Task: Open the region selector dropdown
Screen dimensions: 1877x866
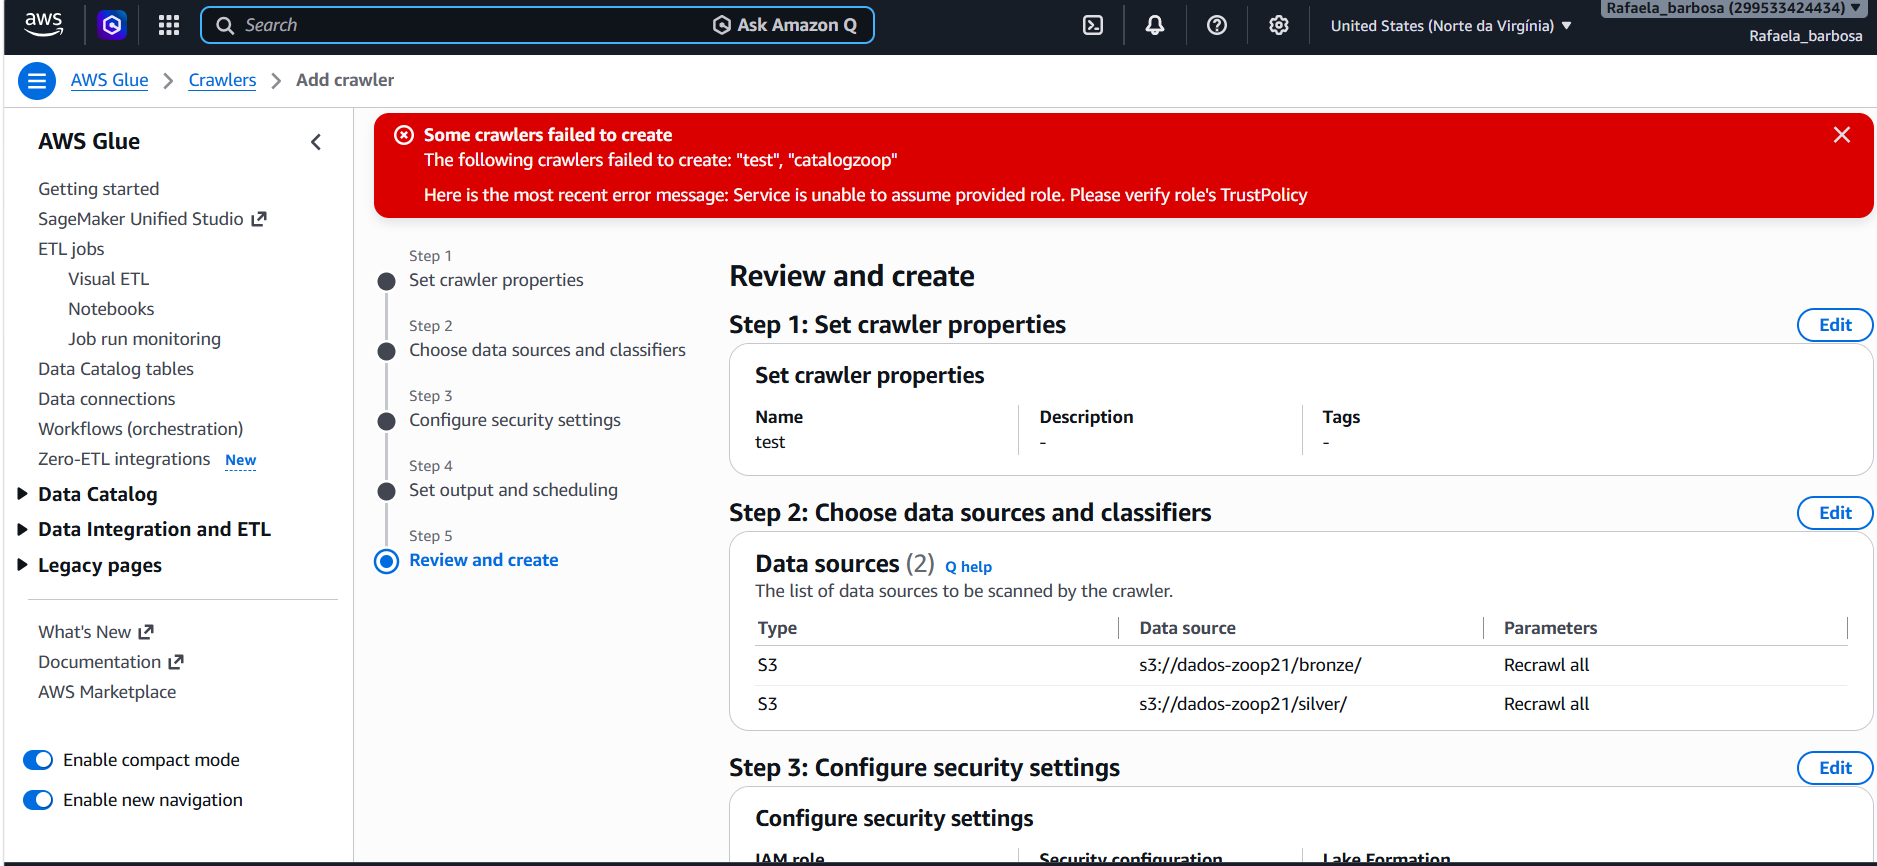Action: (1451, 26)
